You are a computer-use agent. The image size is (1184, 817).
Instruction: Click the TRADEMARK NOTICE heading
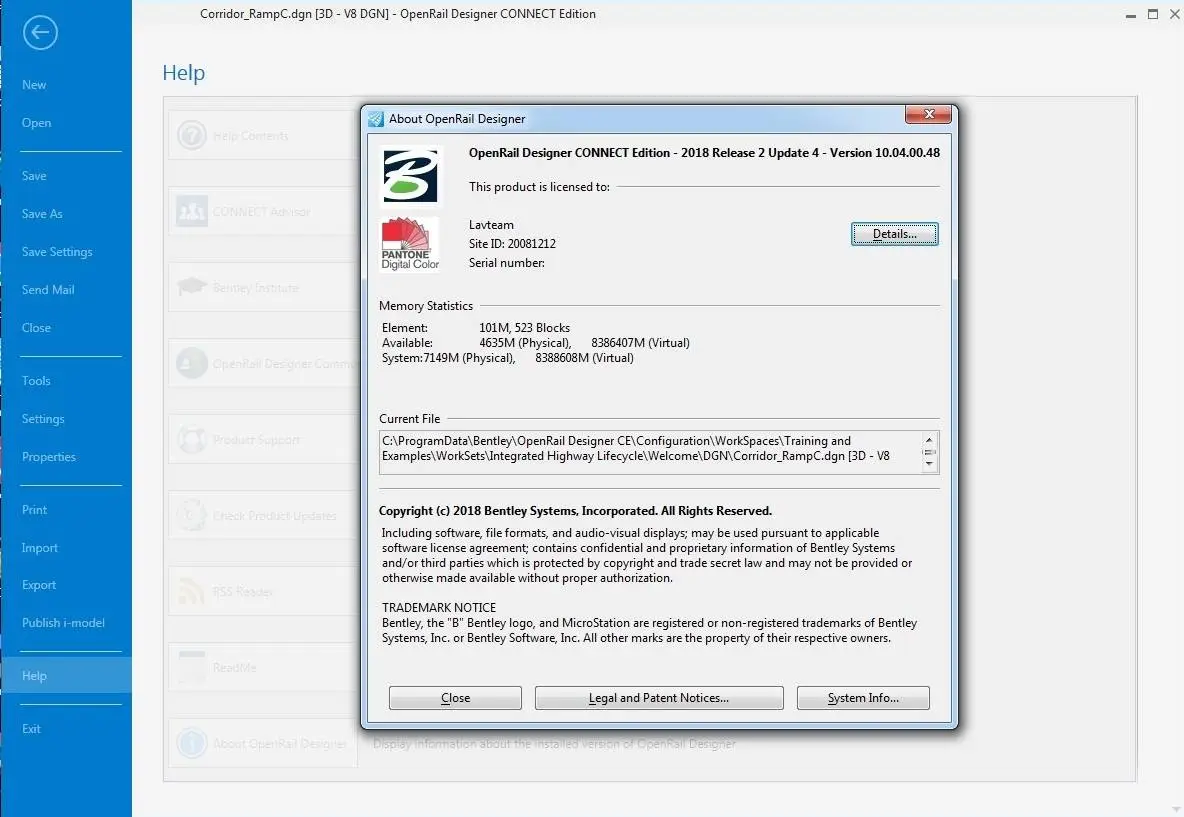click(439, 608)
